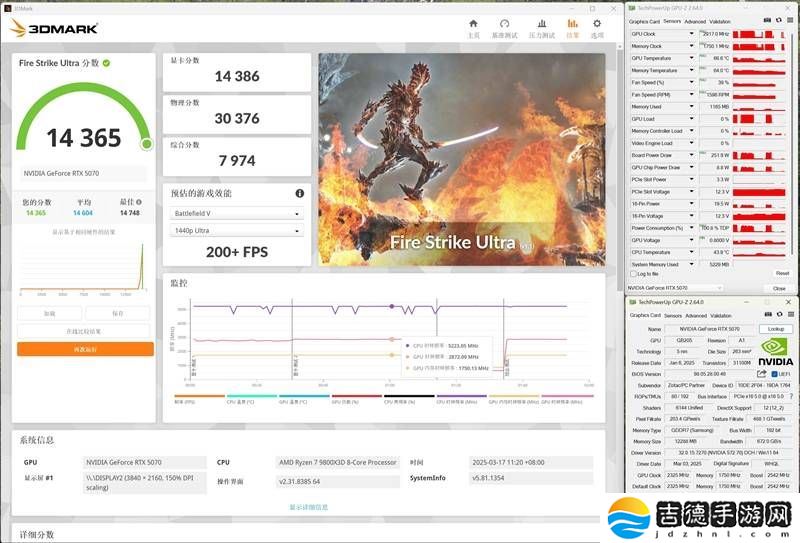Click the compare results online button
This screenshot has height=543, width=800.
[x=84, y=331]
